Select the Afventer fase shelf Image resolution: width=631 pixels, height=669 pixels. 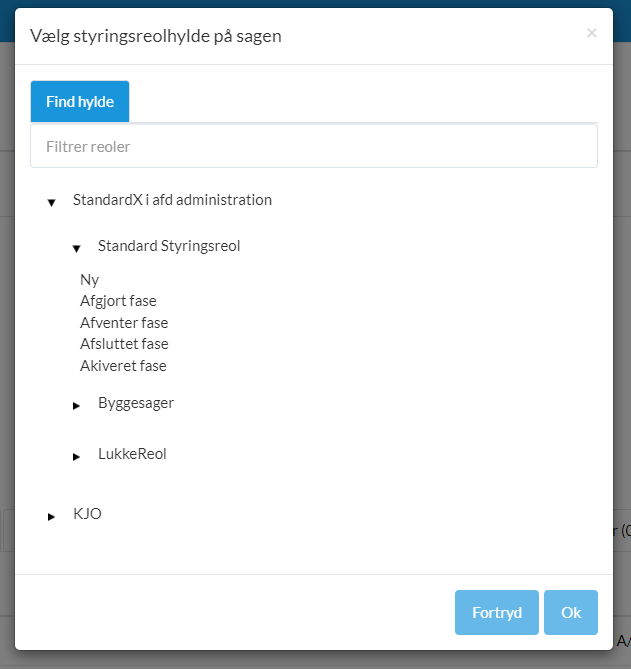pyautogui.click(x=124, y=323)
